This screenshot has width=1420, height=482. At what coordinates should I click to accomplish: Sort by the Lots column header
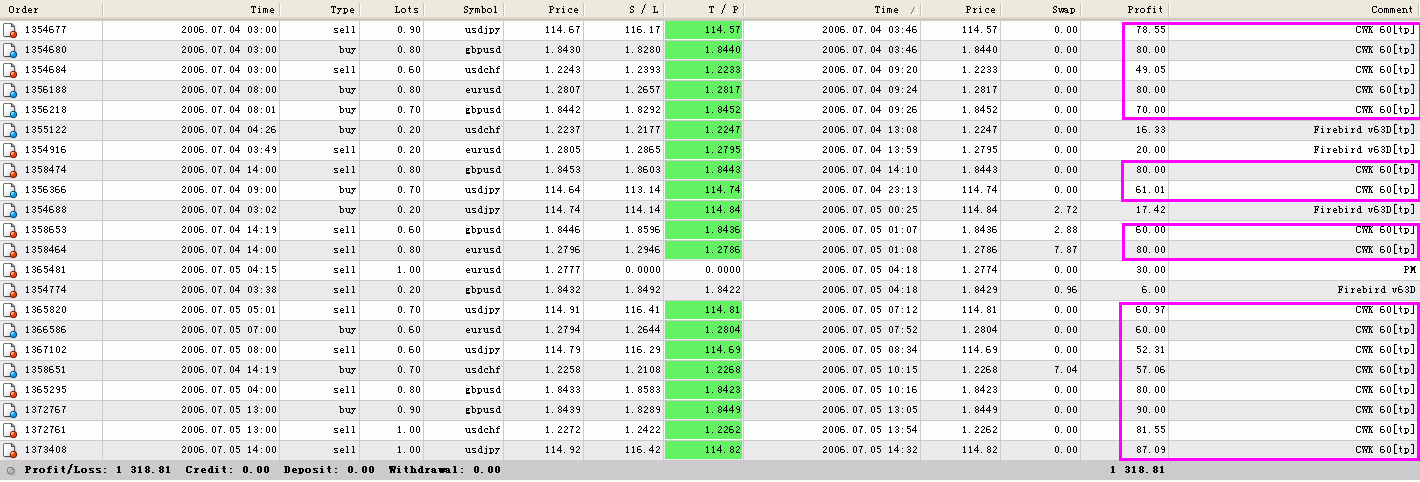pos(391,9)
